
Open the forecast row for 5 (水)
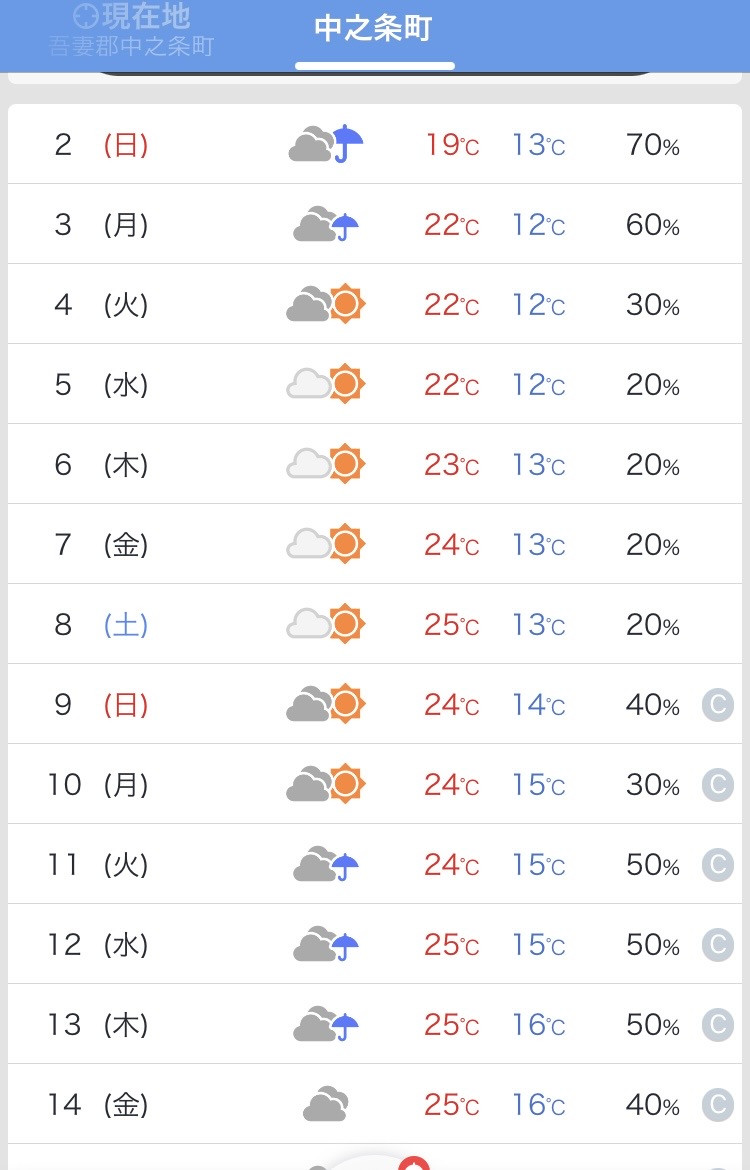375,384
